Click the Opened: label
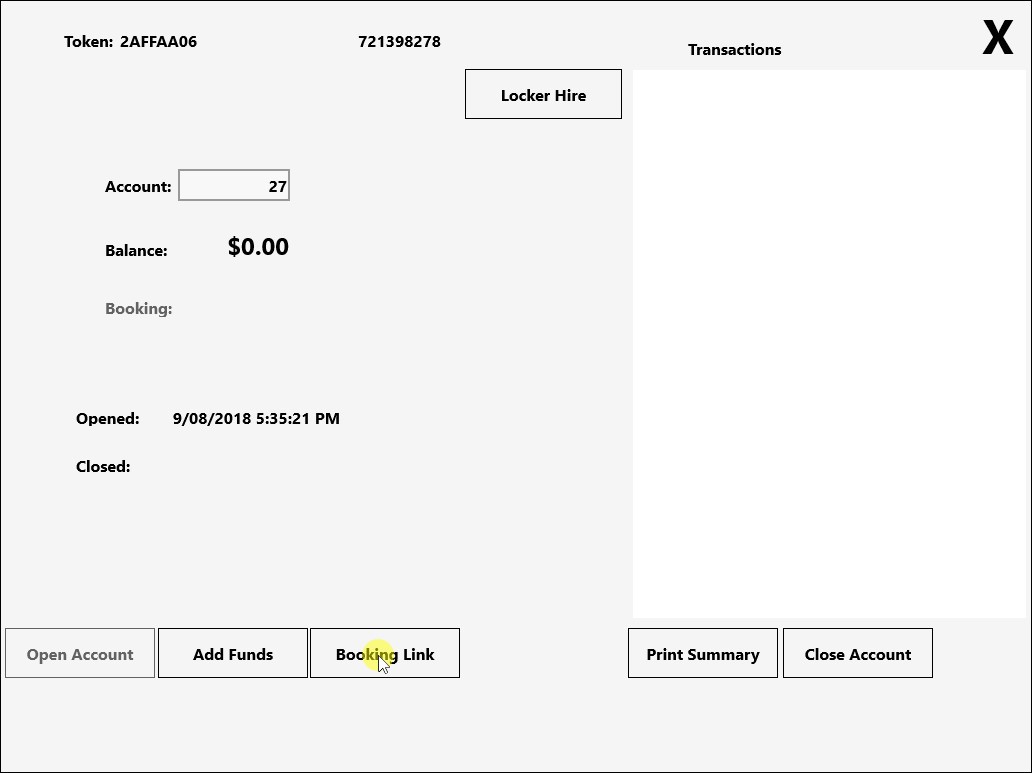The image size is (1032, 773). pos(107,419)
